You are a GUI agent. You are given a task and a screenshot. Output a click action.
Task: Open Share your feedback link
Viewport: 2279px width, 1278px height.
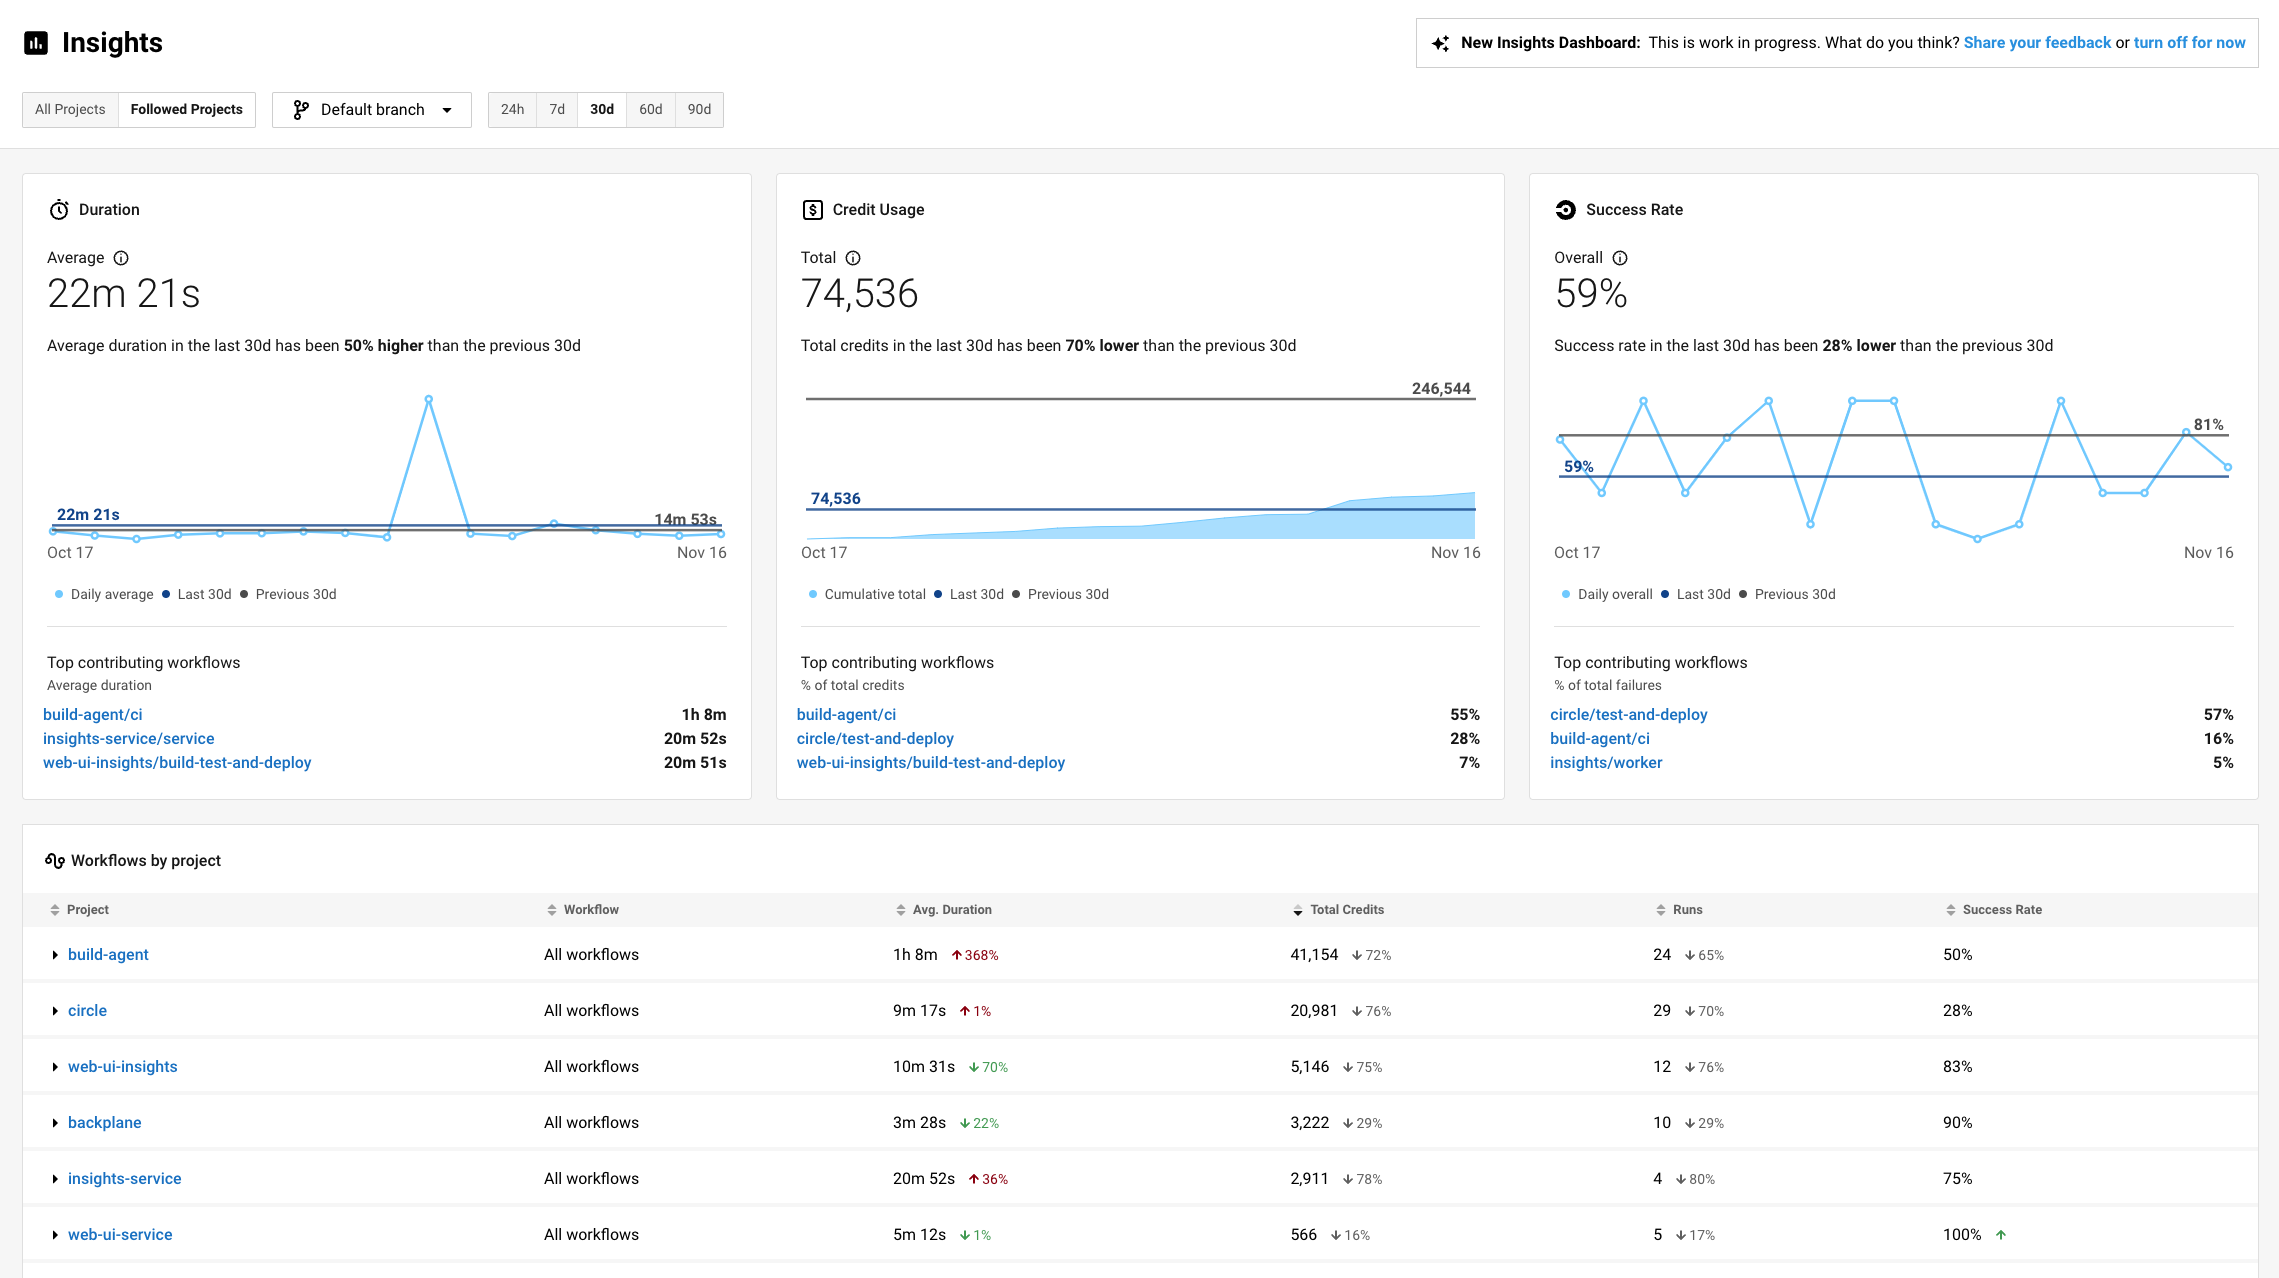(2037, 43)
